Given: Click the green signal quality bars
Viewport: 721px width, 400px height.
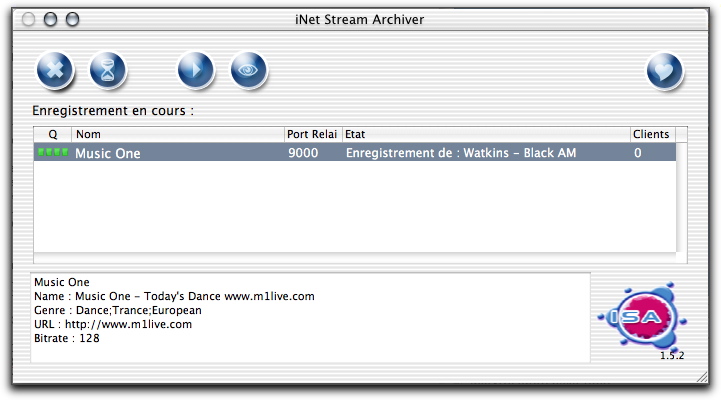Looking at the screenshot, I should click(x=53, y=152).
